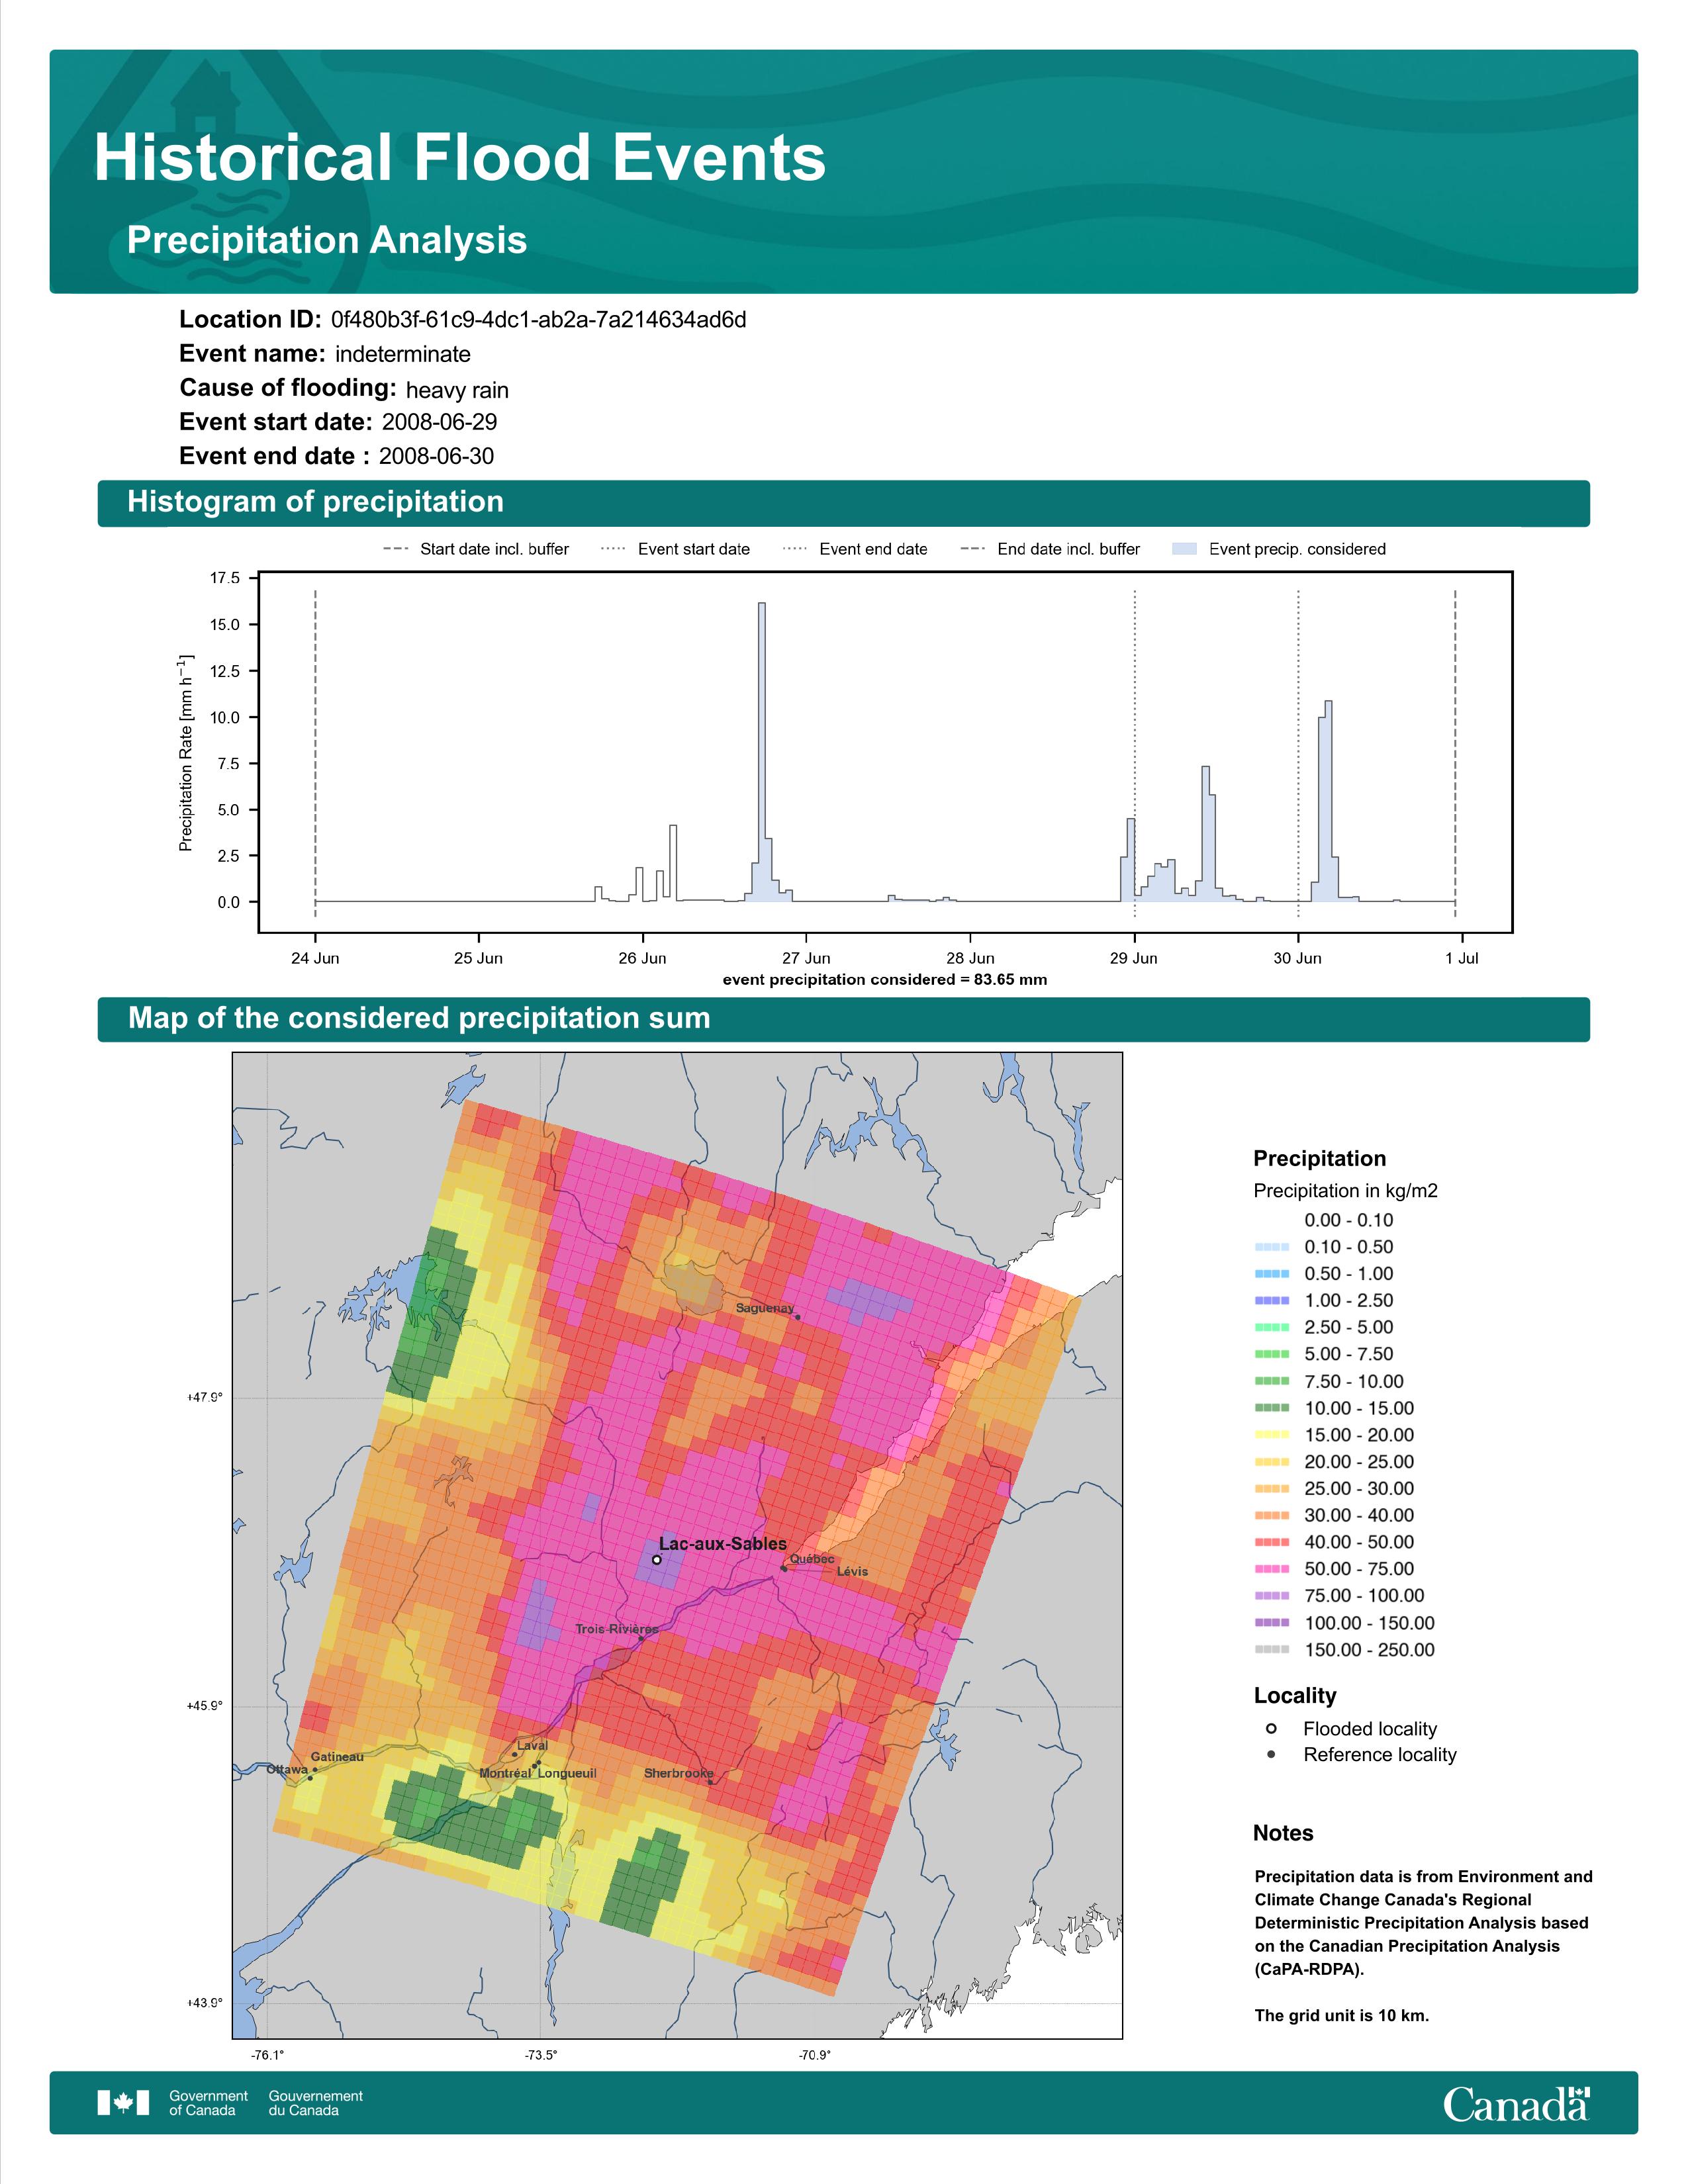Click the Historical Flood Events title
Viewport: 1688px width, 2184px height.
(459, 158)
